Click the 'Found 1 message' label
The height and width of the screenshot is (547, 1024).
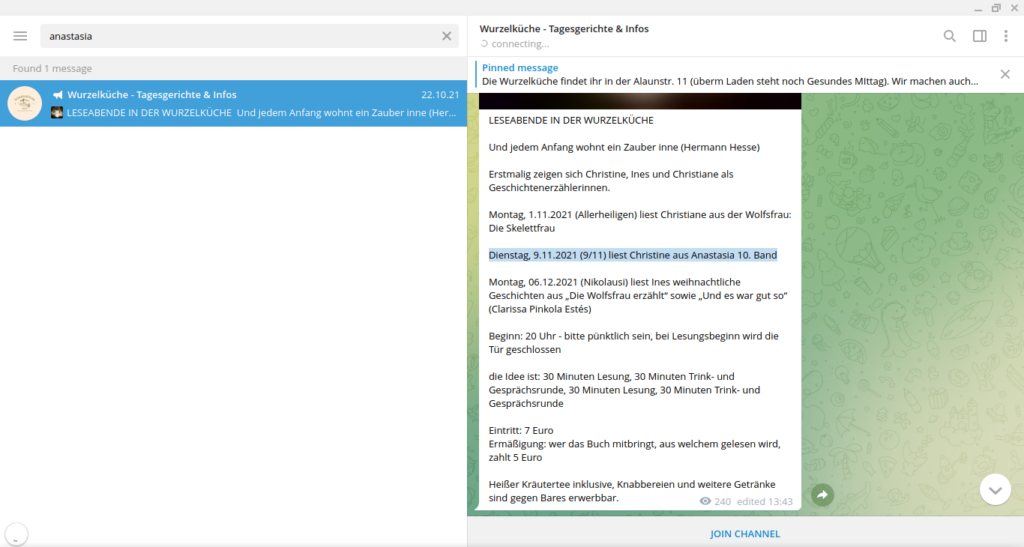click(52, 68)
